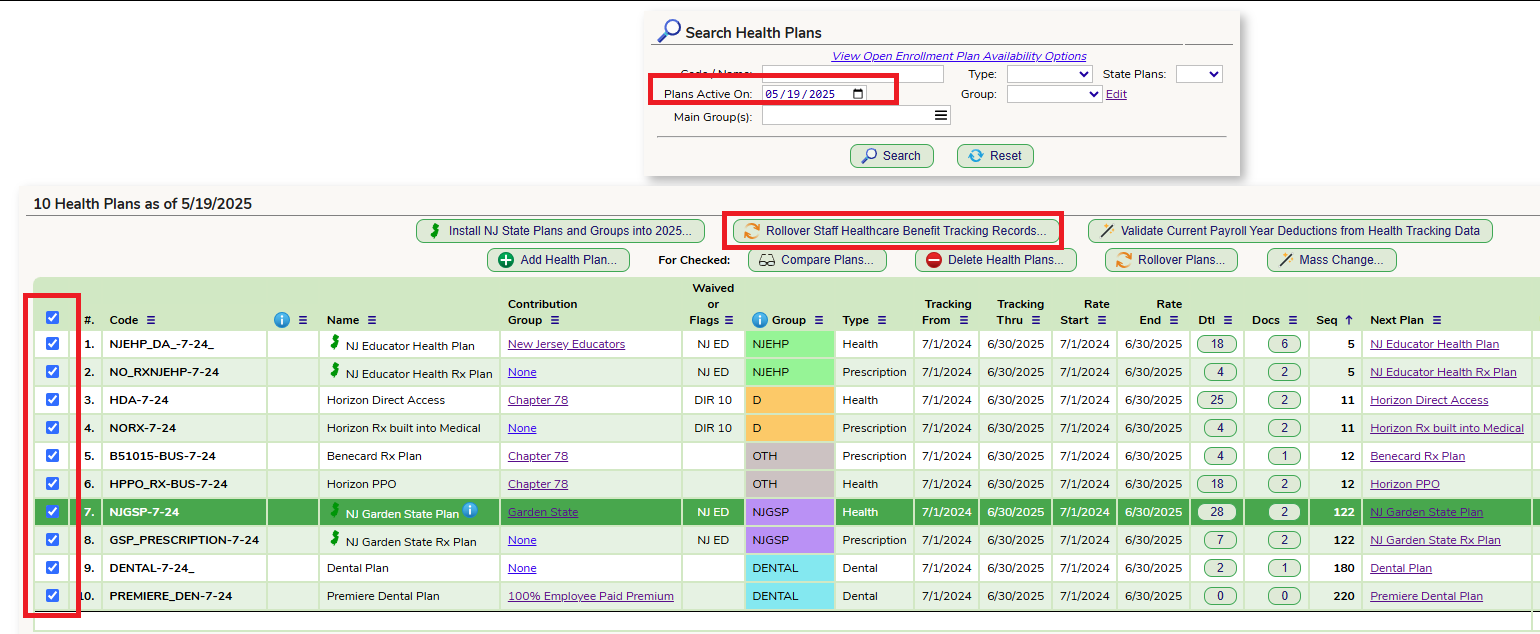Click the Add Health Plan button
Viewport: 1540px width, 634px height.
[x=558, y=260]
